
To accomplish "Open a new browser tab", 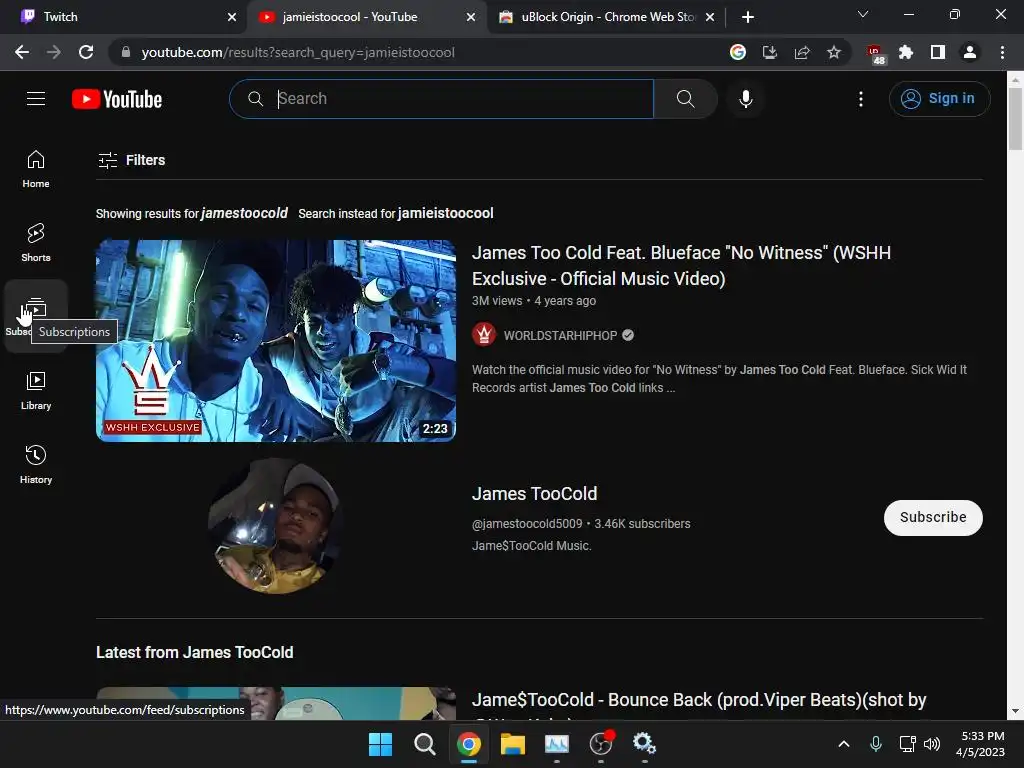I will 748,17.
